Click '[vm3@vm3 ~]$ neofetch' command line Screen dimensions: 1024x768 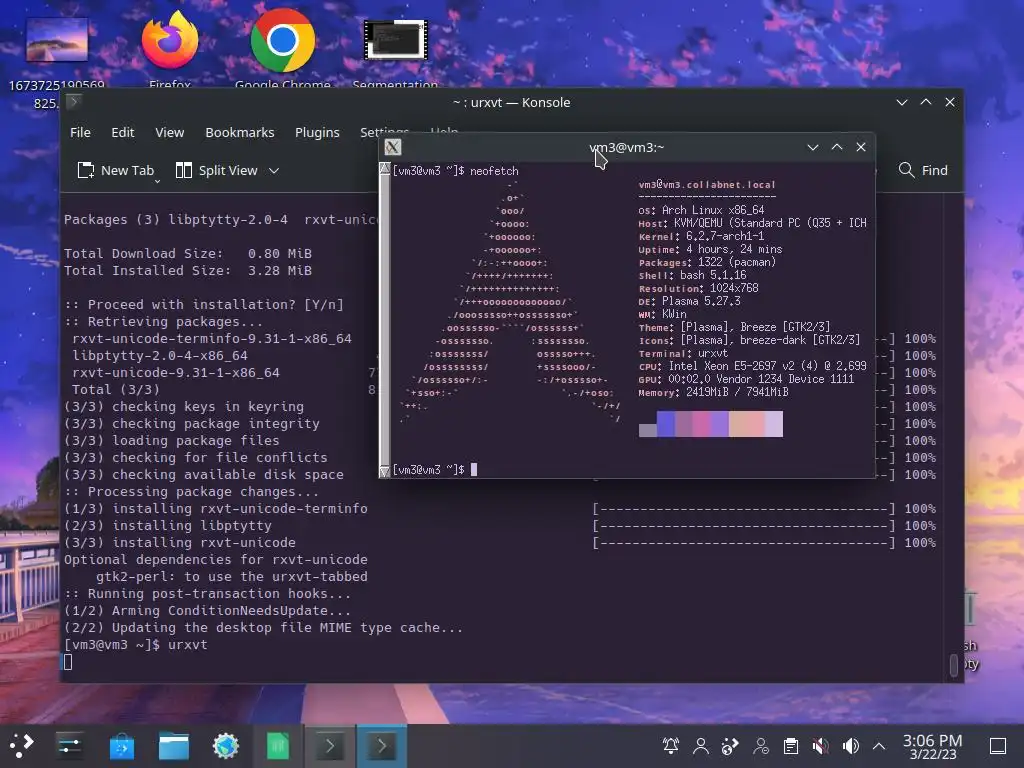coord(456,171)
